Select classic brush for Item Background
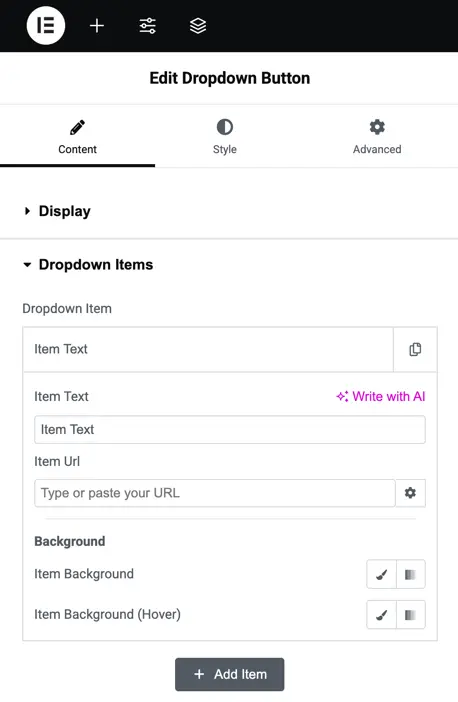Image resolution: width=458 pixels, height=702 pixels. 381,574
